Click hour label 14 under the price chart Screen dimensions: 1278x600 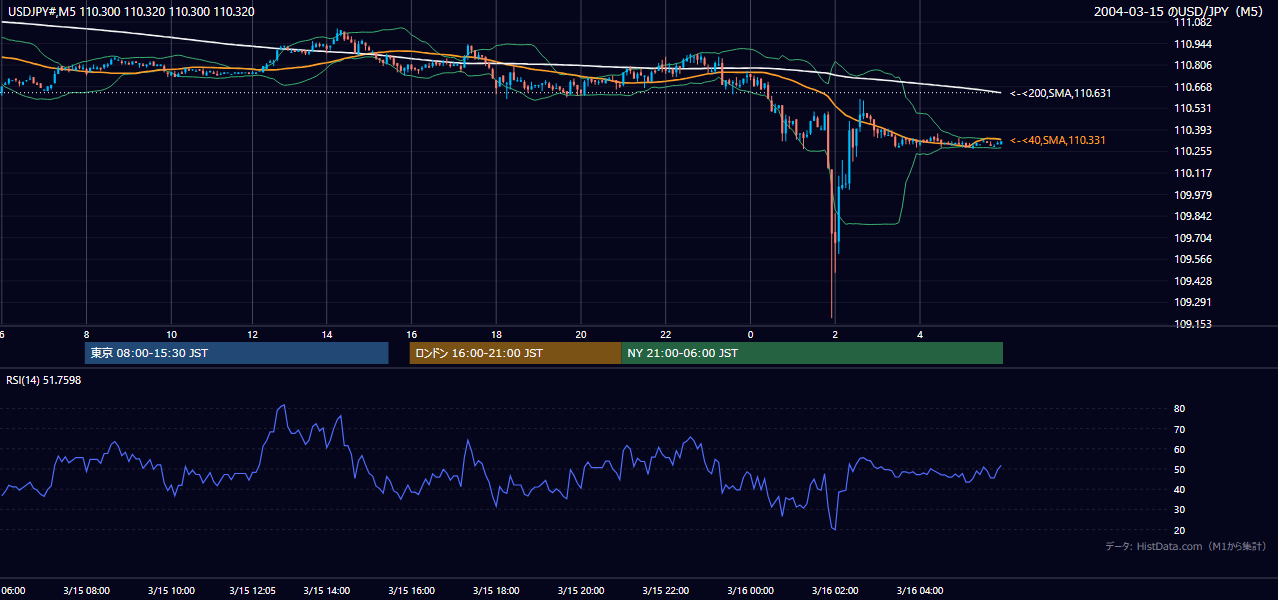click(x=327, y=334)
